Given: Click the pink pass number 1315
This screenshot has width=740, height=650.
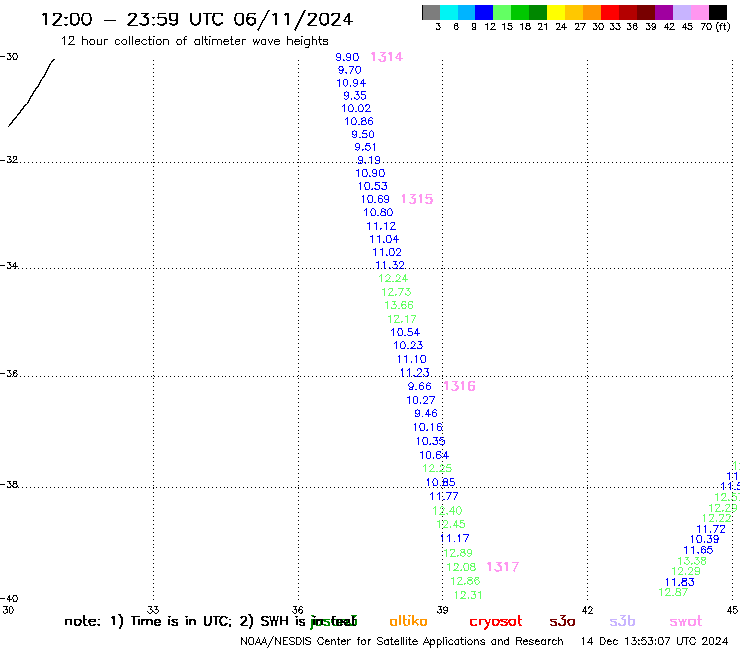Looking at the screenshot, I should [417, 199].
